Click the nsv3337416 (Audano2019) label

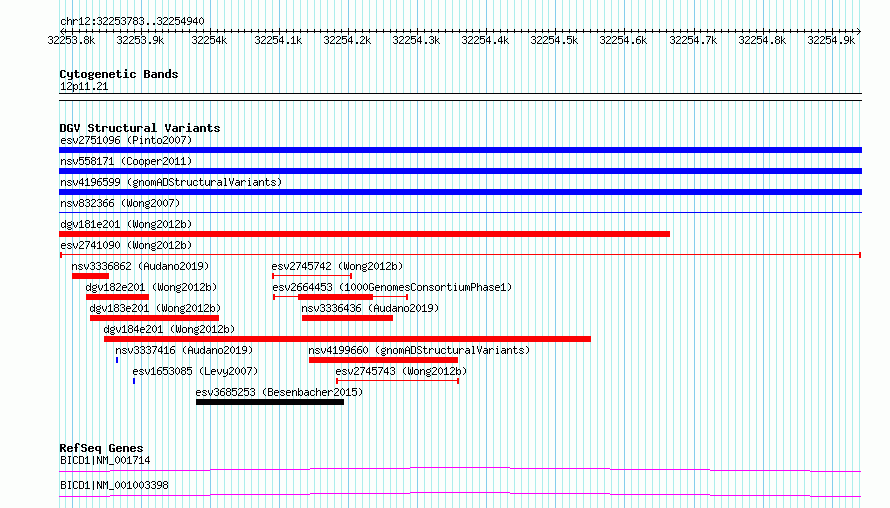(184, 350)
